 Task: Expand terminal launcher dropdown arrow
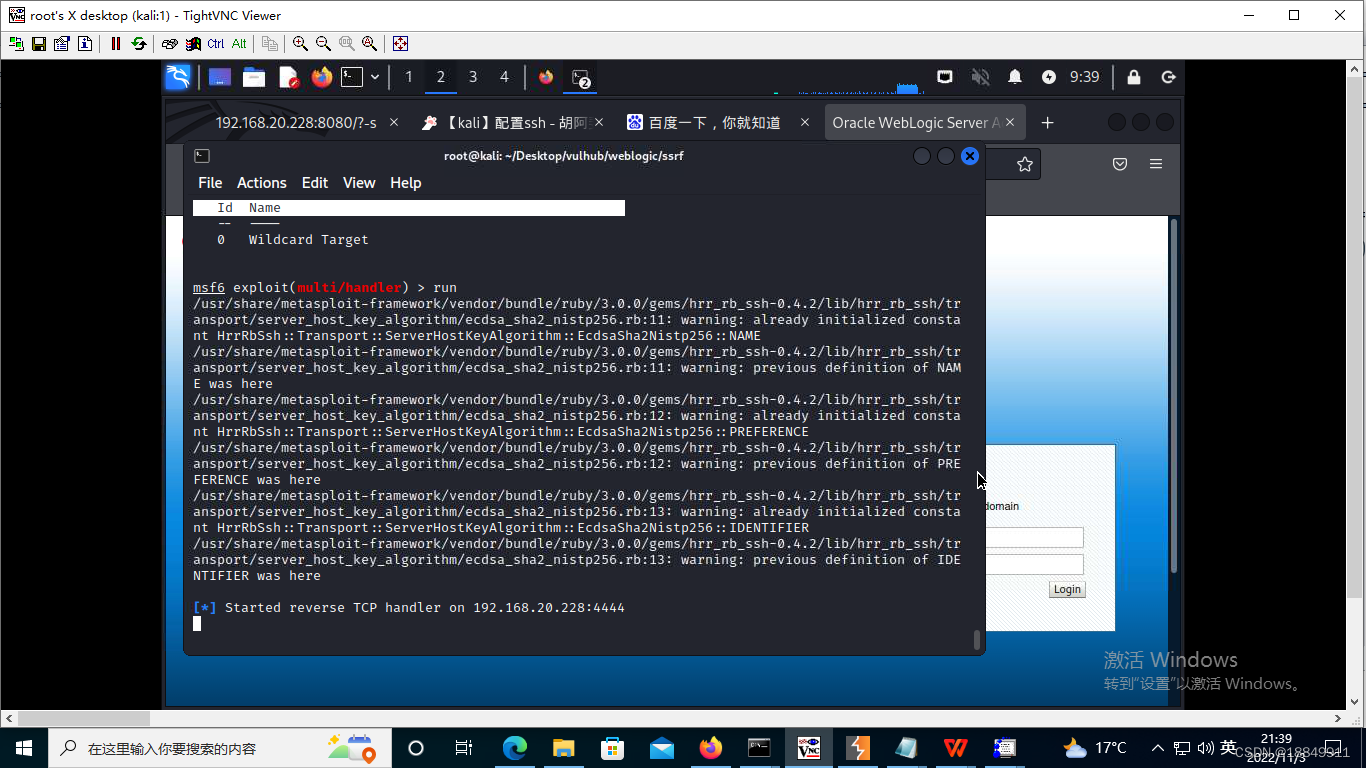pyautogui.click(x=375, y=77)
